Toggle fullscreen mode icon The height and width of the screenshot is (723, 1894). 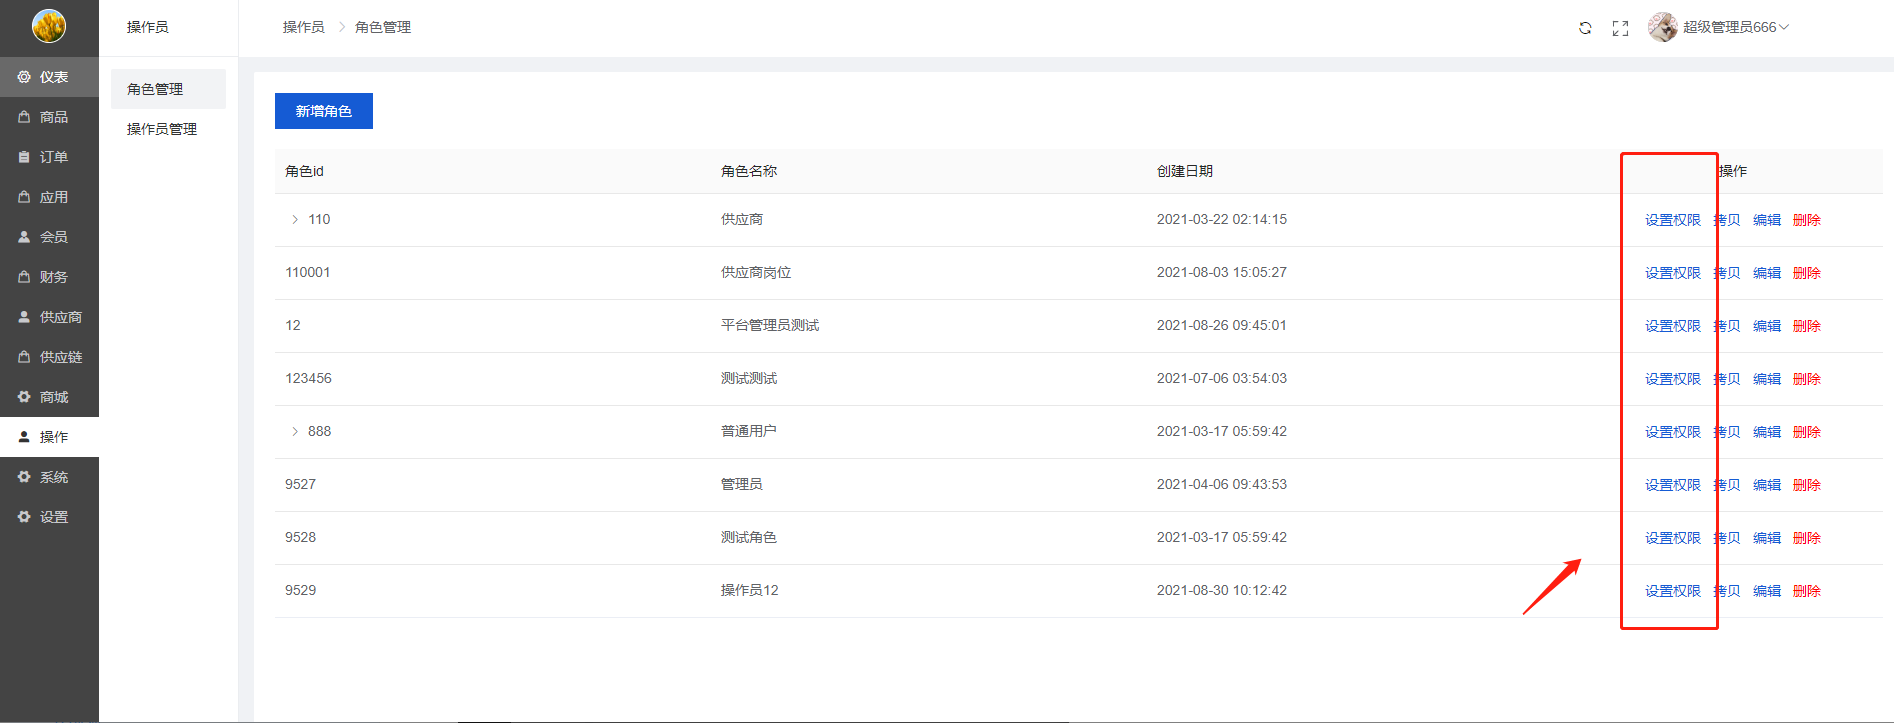pyautogui.click(x=1620, y=28)
